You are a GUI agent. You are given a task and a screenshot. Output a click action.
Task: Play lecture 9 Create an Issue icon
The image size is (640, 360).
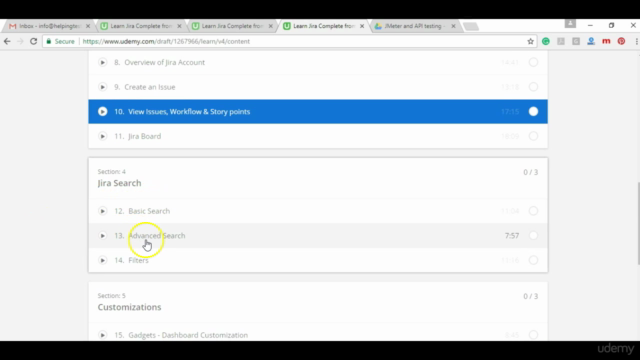pyautogui.click(x=102, y=87)
